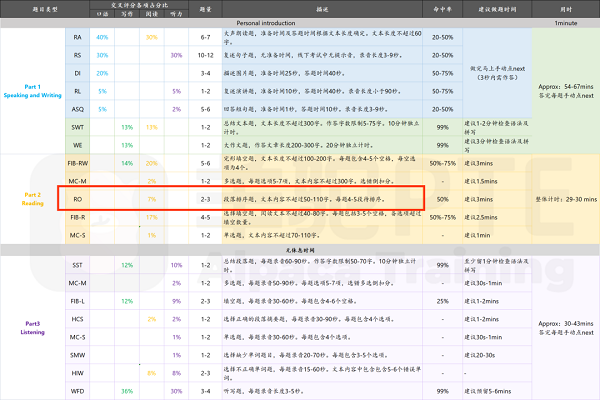Select the 'HIW' question type cell
Image resolution: width=600 pixels, height=400 pixels.
77,373
